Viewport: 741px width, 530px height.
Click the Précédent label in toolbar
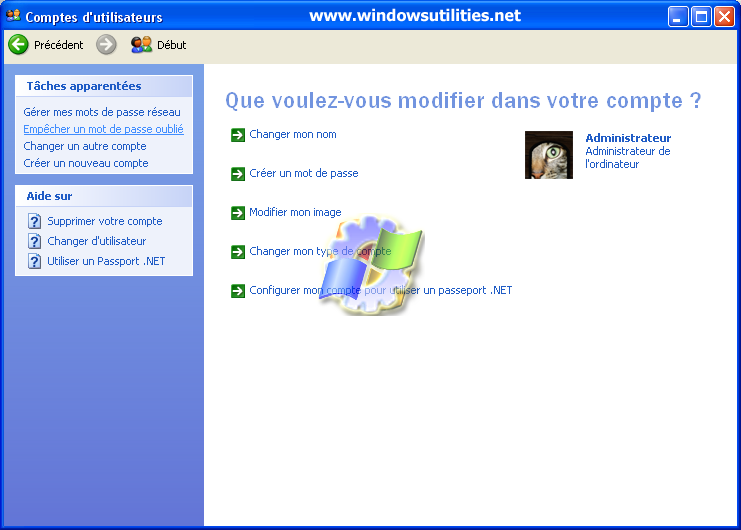pyautogui.click(x=58, y=45)
